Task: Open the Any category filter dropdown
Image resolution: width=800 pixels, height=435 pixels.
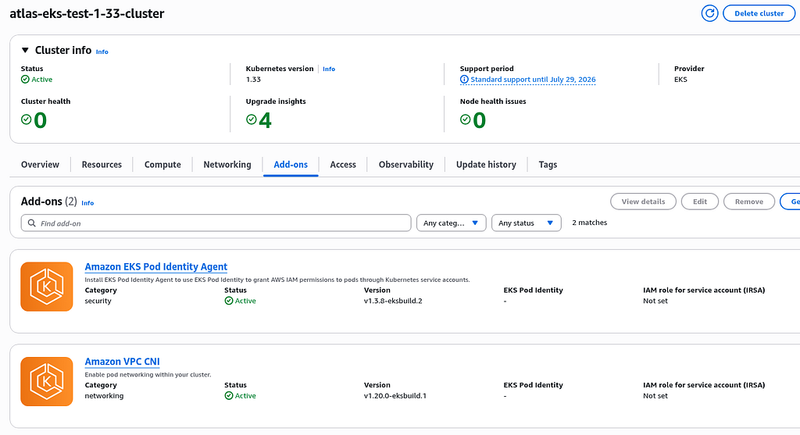Action: pos(451,223)
